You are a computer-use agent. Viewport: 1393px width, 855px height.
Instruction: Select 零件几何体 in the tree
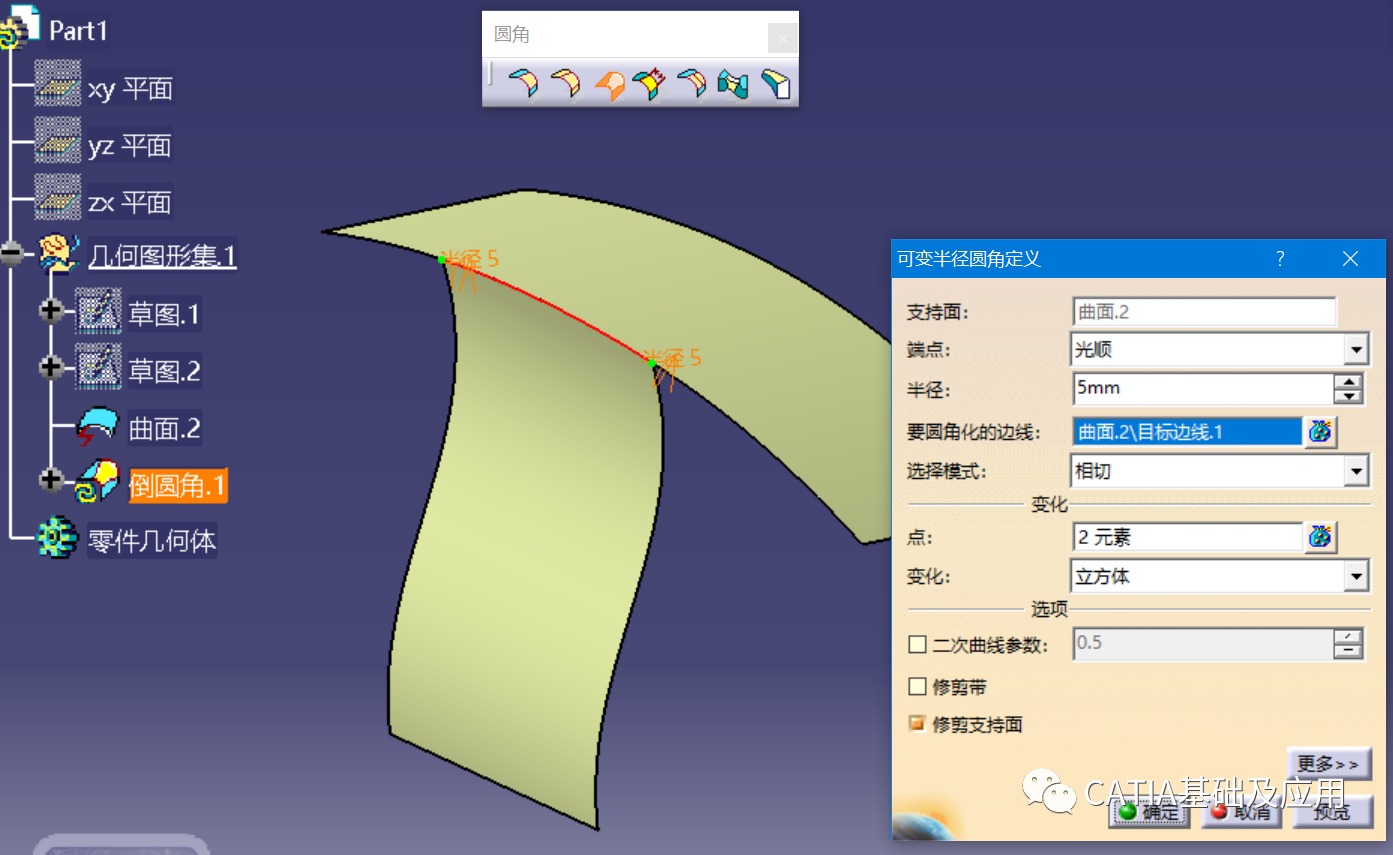(x=151, y=541)
